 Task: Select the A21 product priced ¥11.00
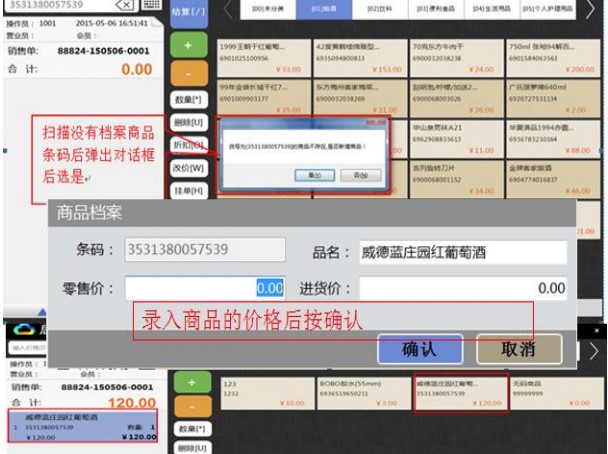pyautogui.click(x=457, y=139)
